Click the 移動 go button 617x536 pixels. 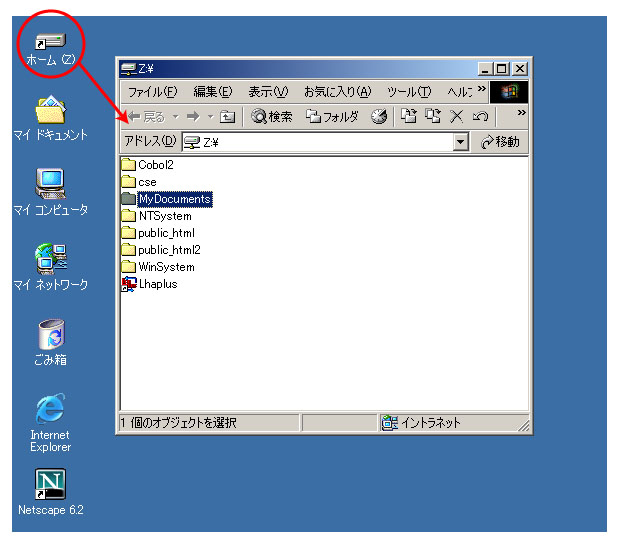[500, 142]
